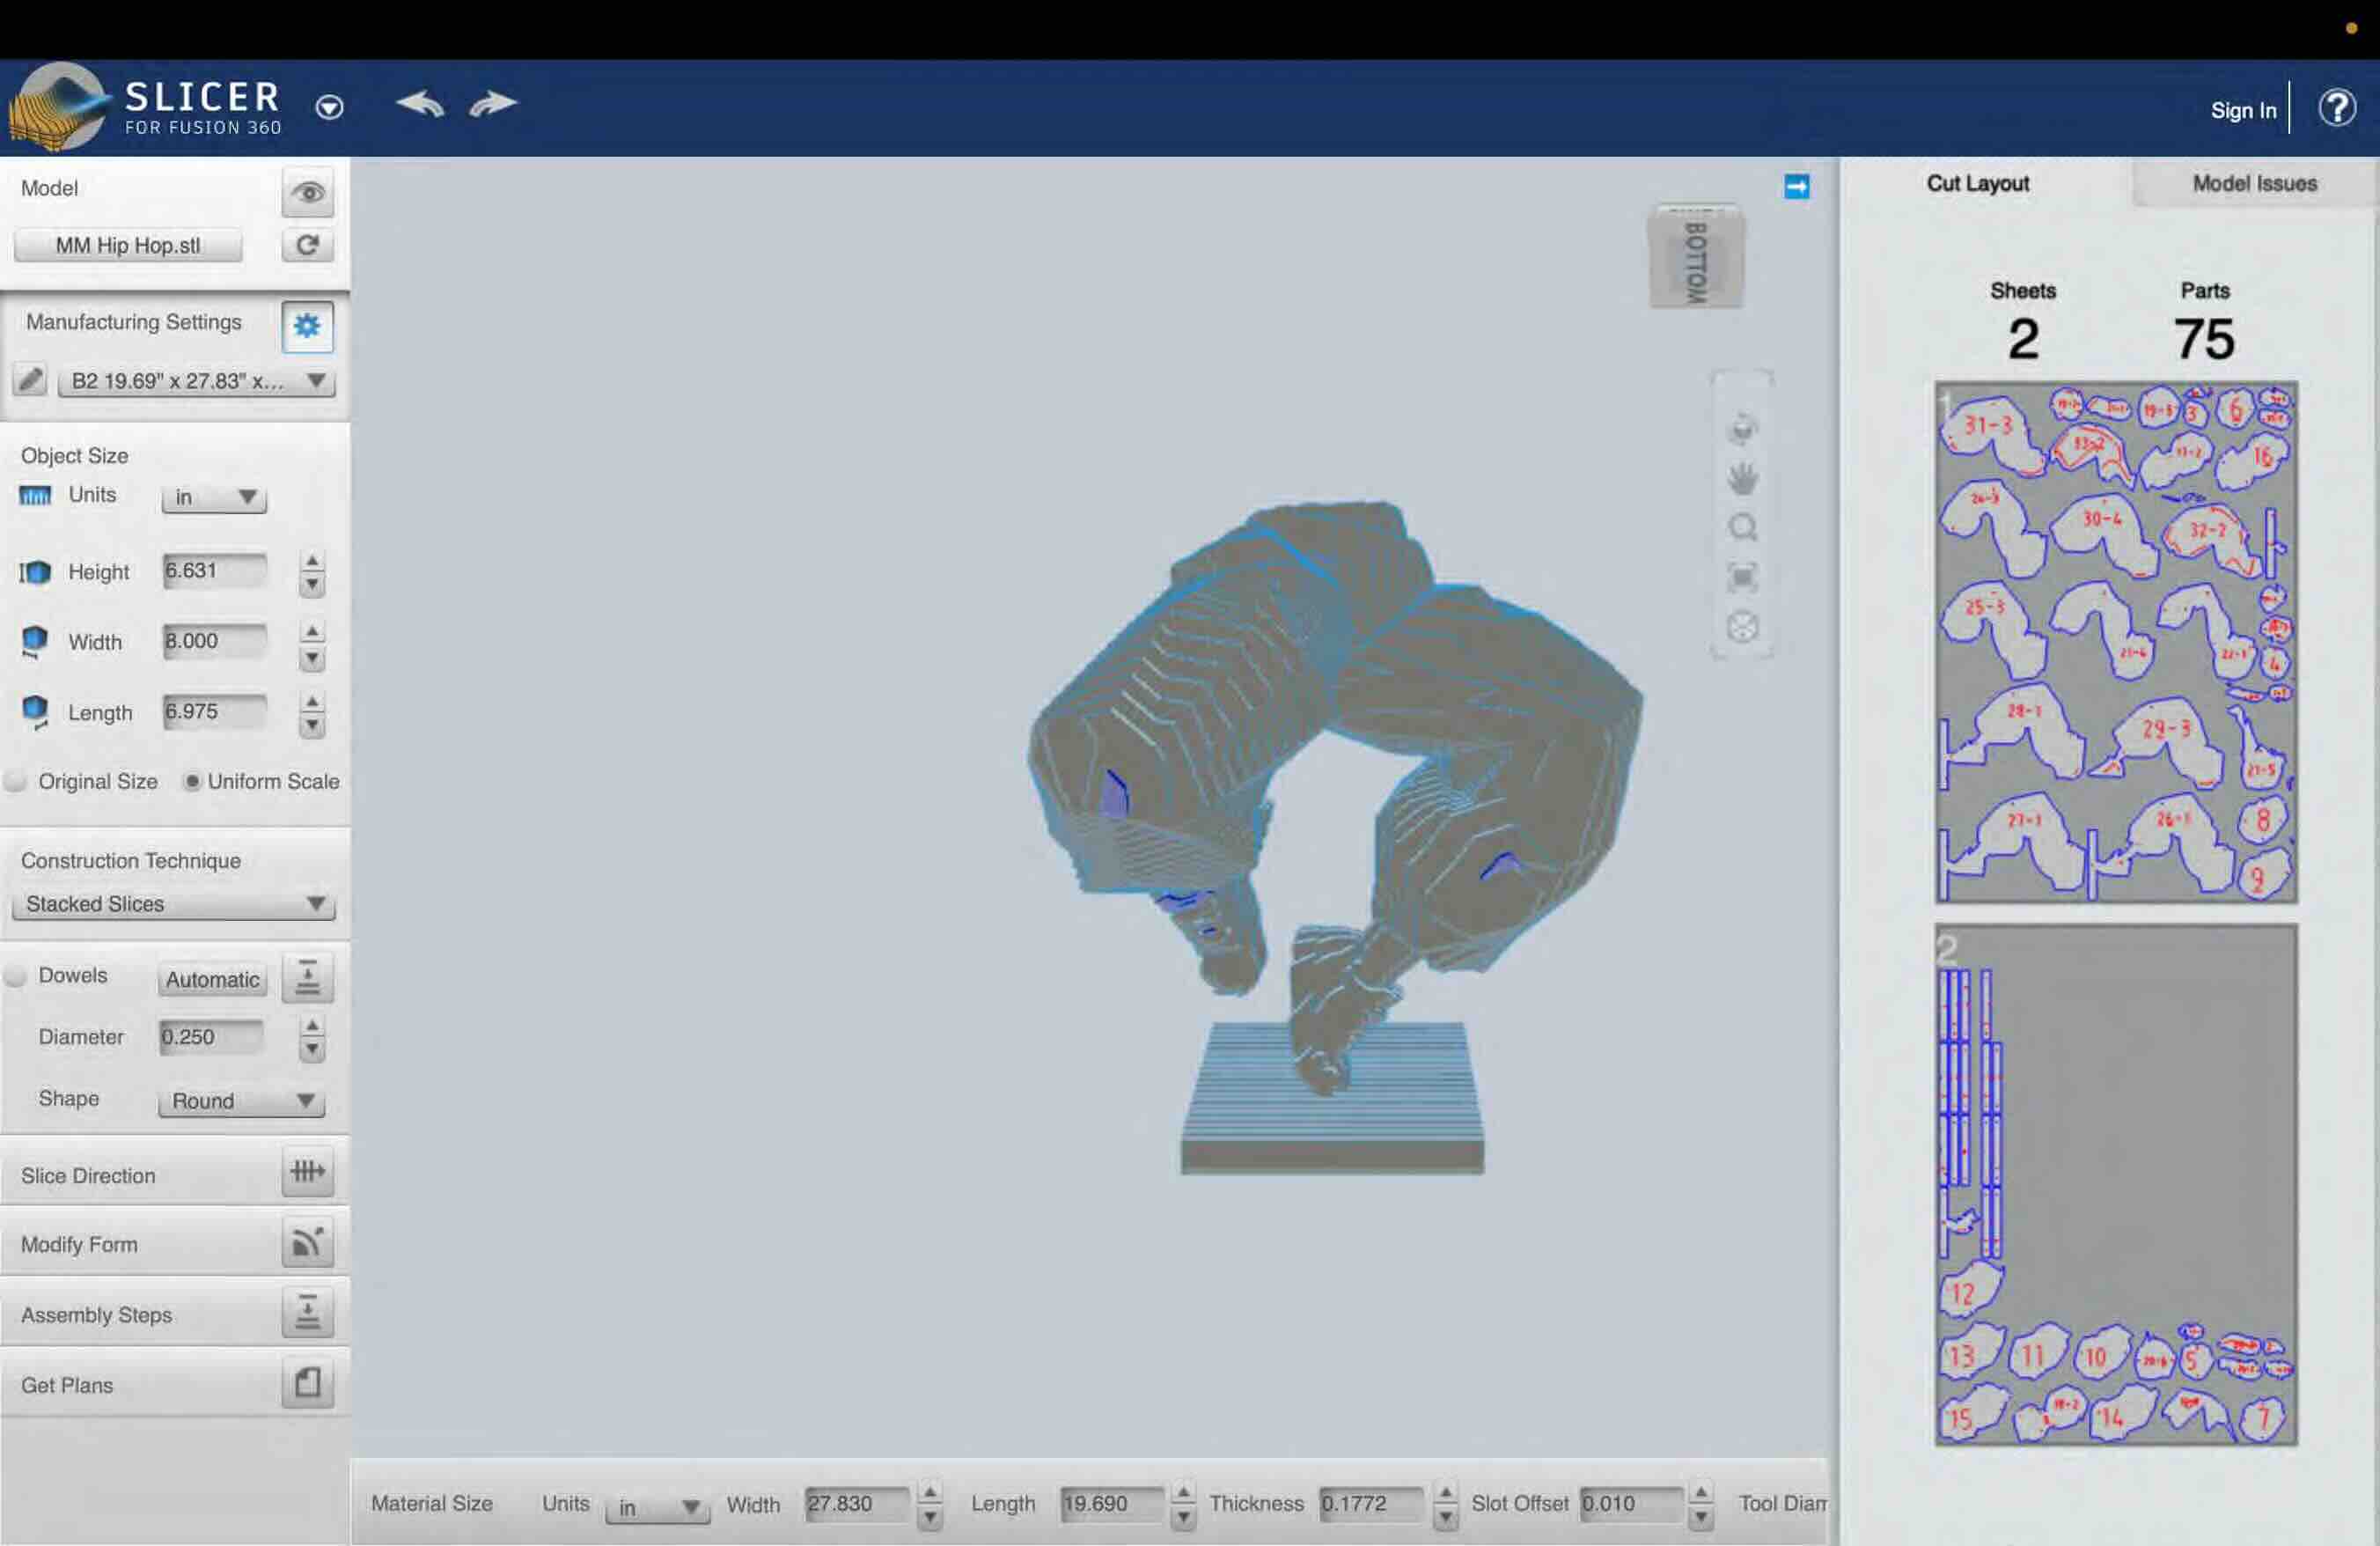Select the Cut Layout tab
2380x1546 pixels.
pos(1977,183)
